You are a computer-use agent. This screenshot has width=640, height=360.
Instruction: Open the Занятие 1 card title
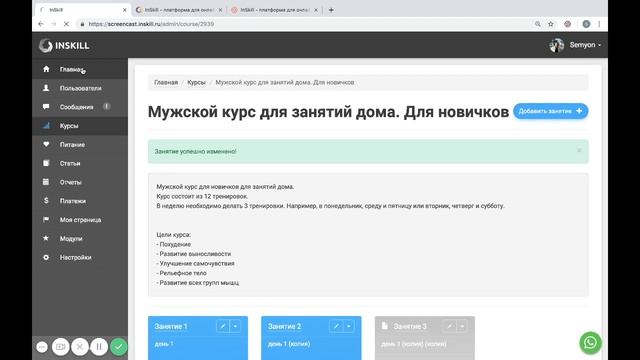171,327
